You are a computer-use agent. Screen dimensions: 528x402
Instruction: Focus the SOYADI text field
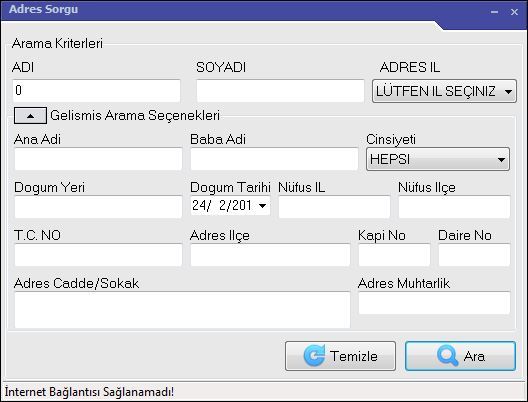[280, 91]
